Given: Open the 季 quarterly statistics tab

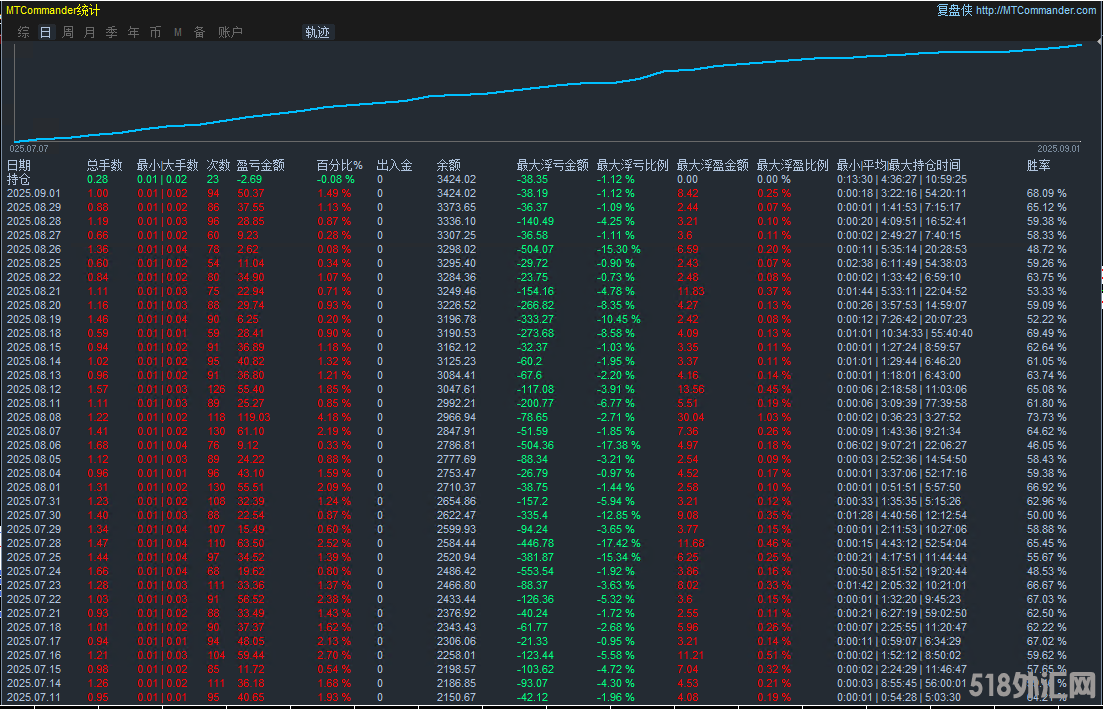Looking at the screenshot, I should (x=112, y=32).
